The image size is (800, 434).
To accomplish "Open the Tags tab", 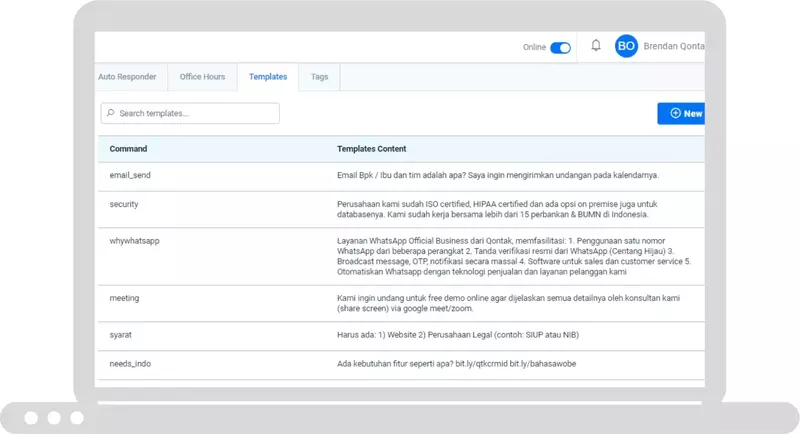I will pyautogui.click(x=319, y=76).
